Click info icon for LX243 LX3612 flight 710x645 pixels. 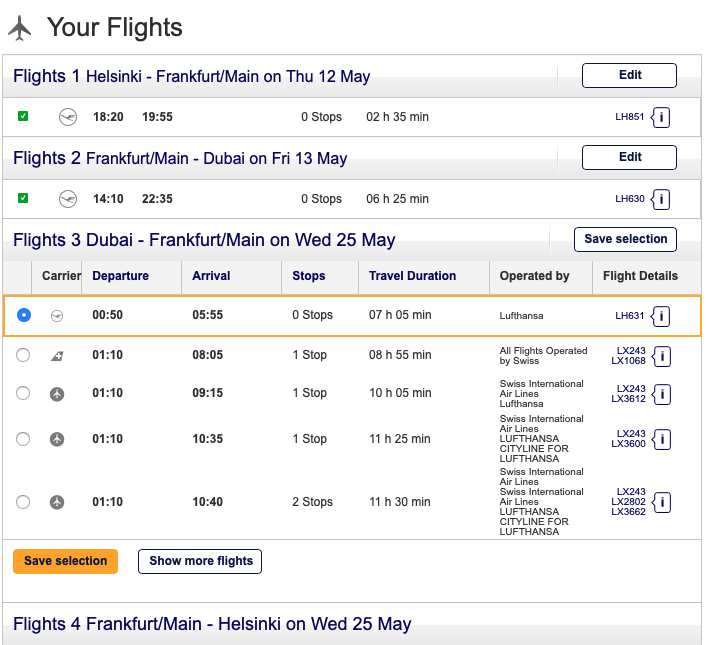pyautogui.click(x=661, y=394)
